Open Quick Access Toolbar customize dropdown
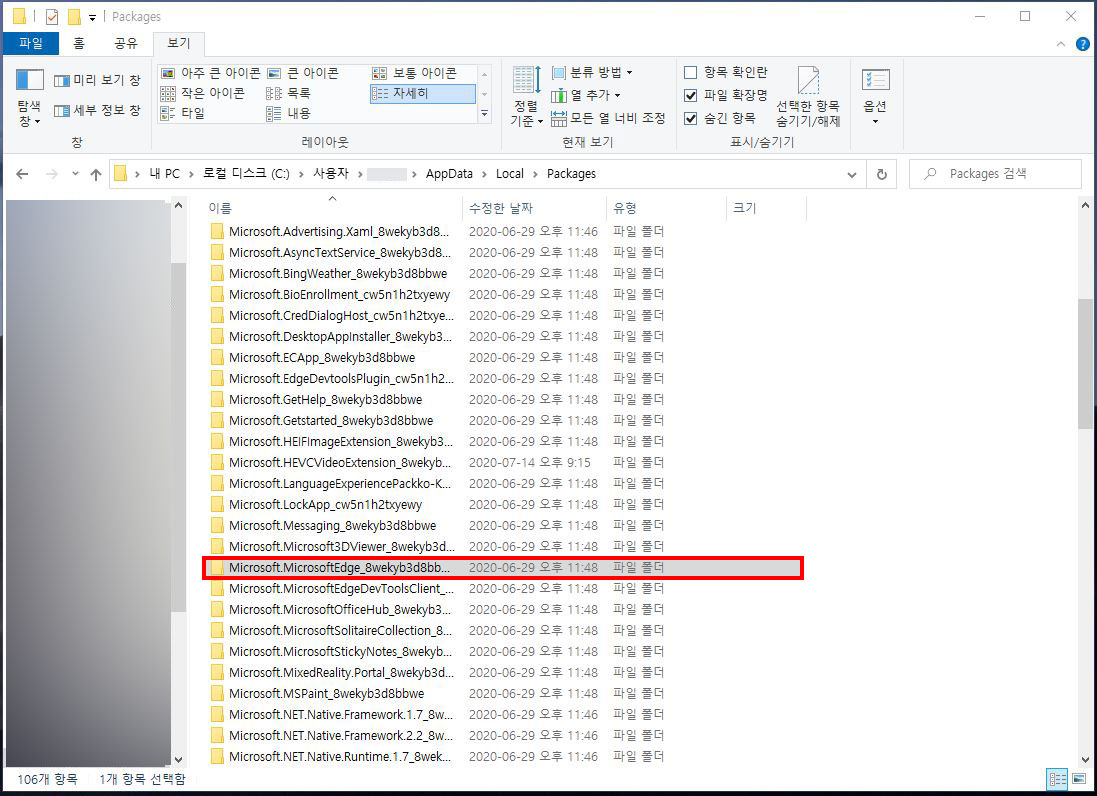The height and width of the screenshot is (796, 1097). tap(92, 17)
